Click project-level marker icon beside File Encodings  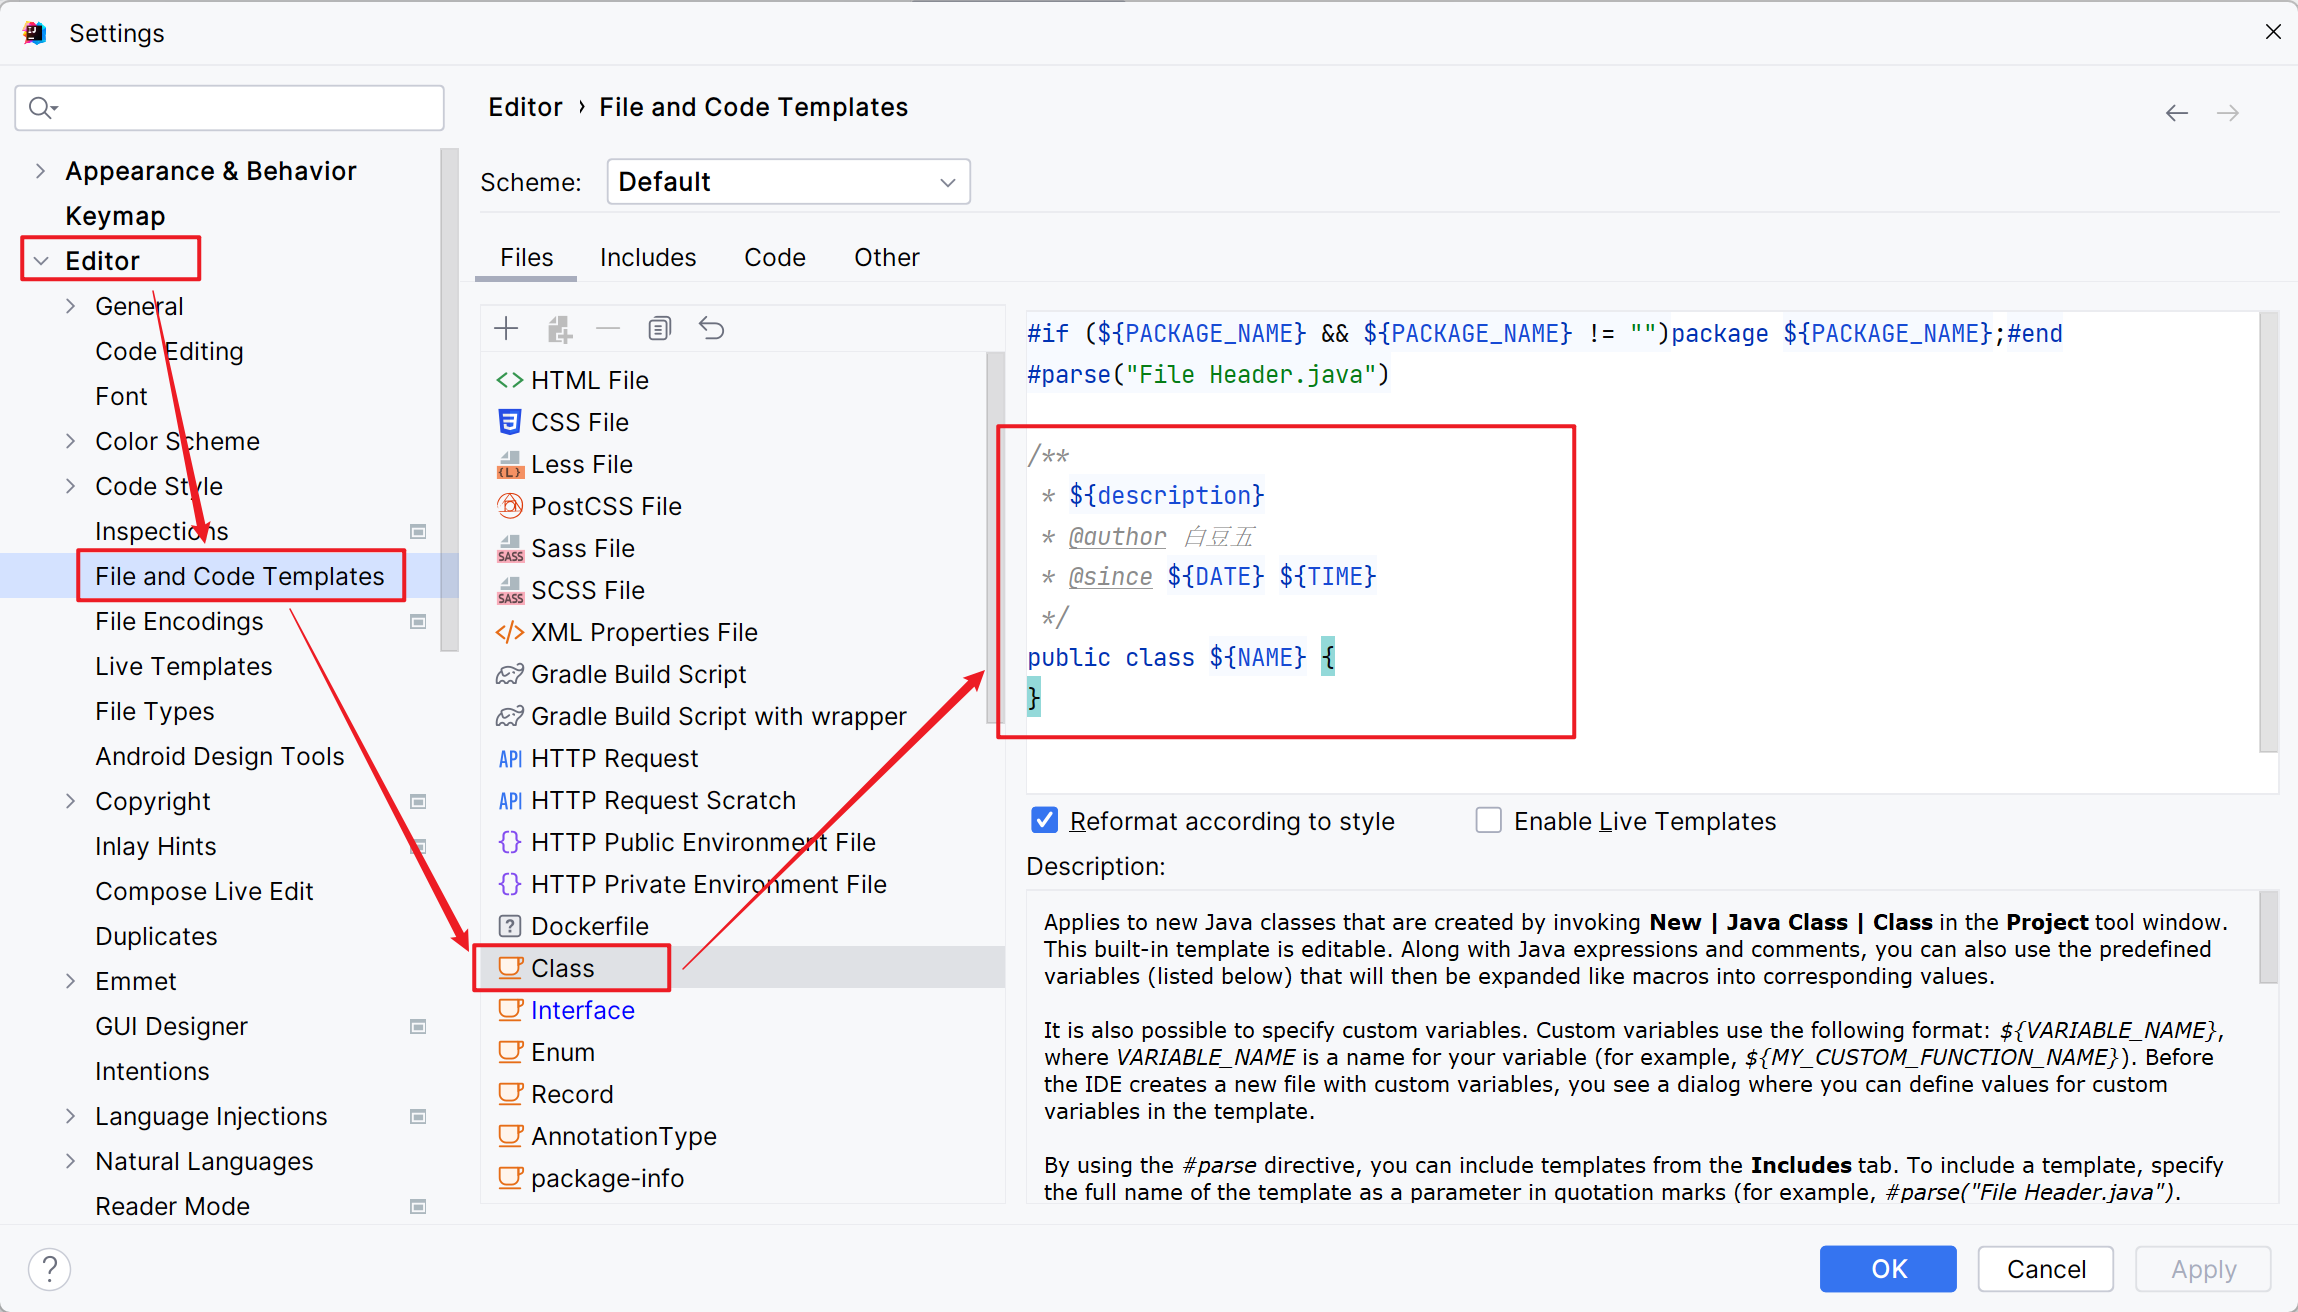[x=418, y=621]
